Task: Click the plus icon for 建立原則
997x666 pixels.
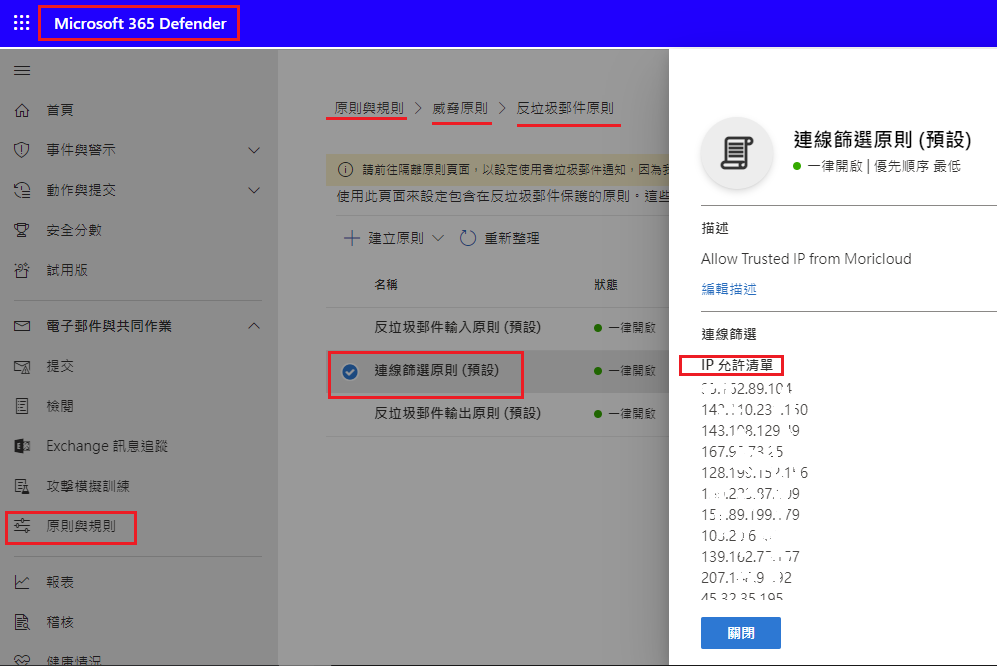Action: 351,239
